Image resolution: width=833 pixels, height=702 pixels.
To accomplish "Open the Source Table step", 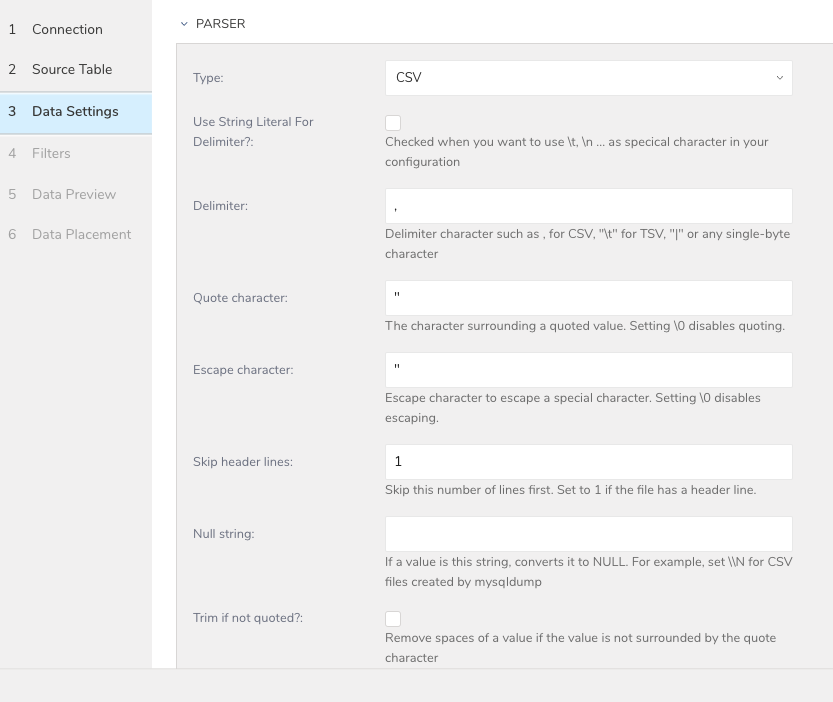I will [x=71, y=69].
